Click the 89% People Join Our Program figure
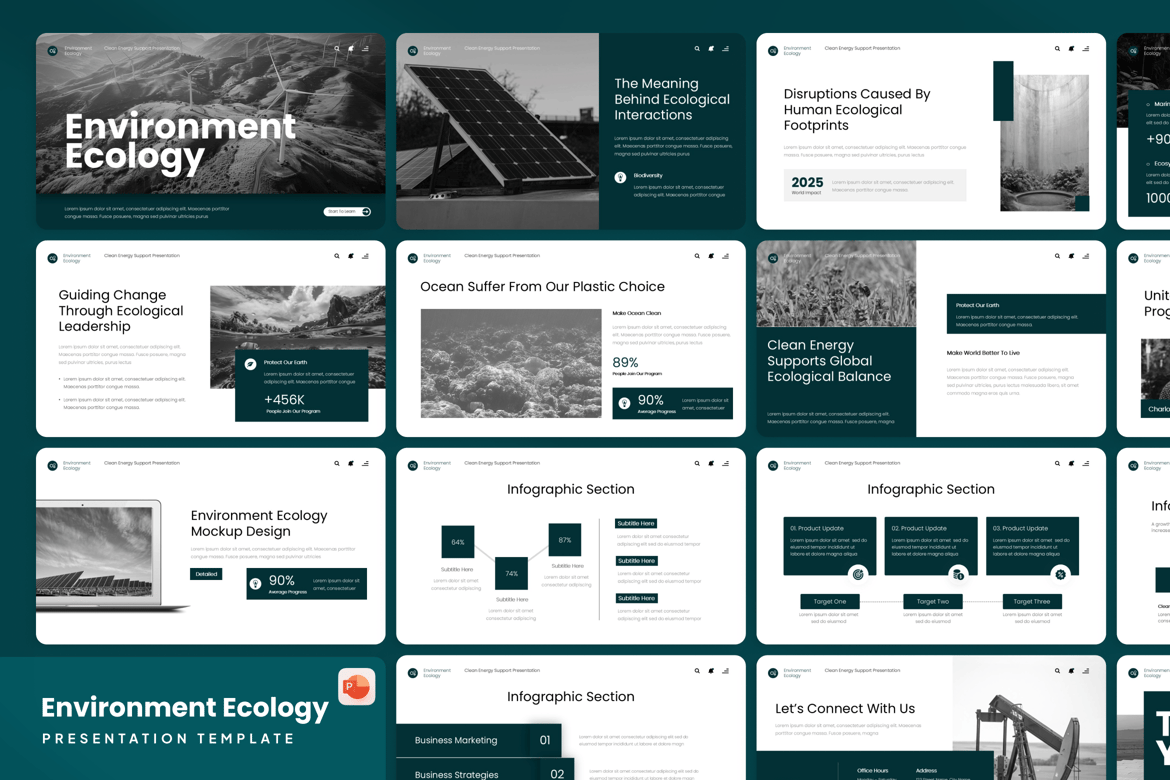1170x780 pixels. coord(636,366)
